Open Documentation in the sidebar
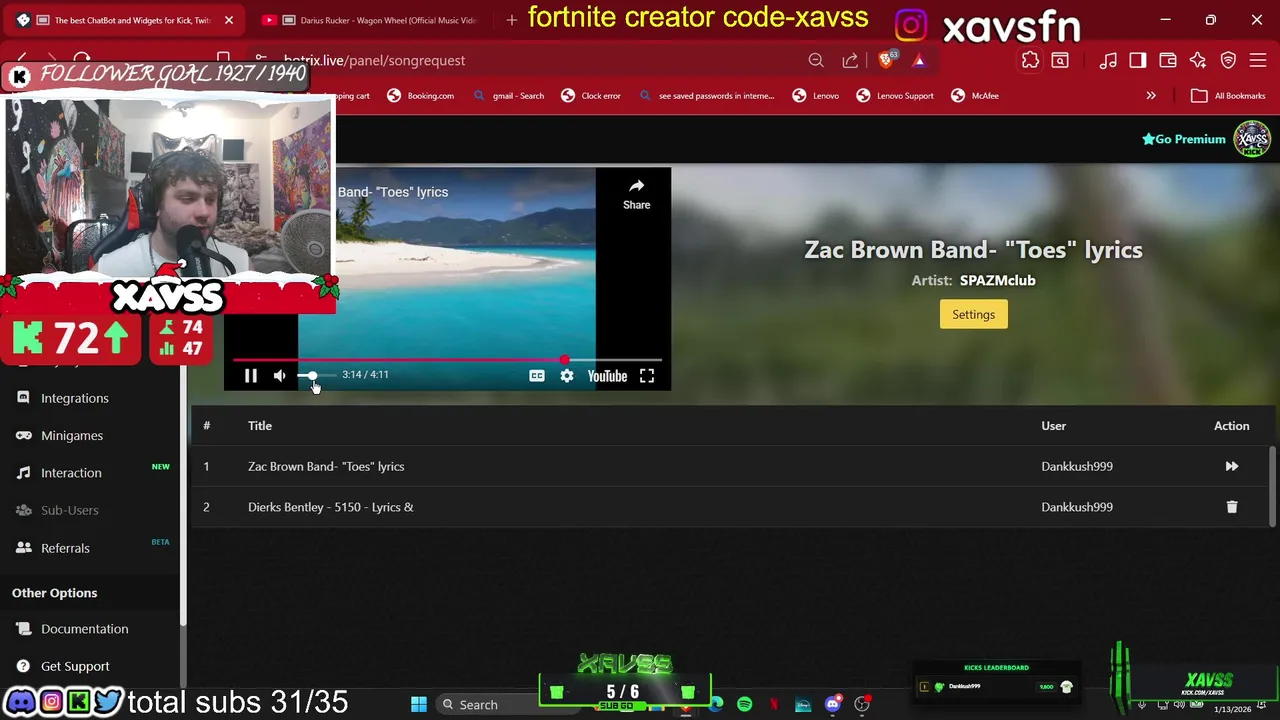This screenshot has height=720, width=1280. point(84,629)
